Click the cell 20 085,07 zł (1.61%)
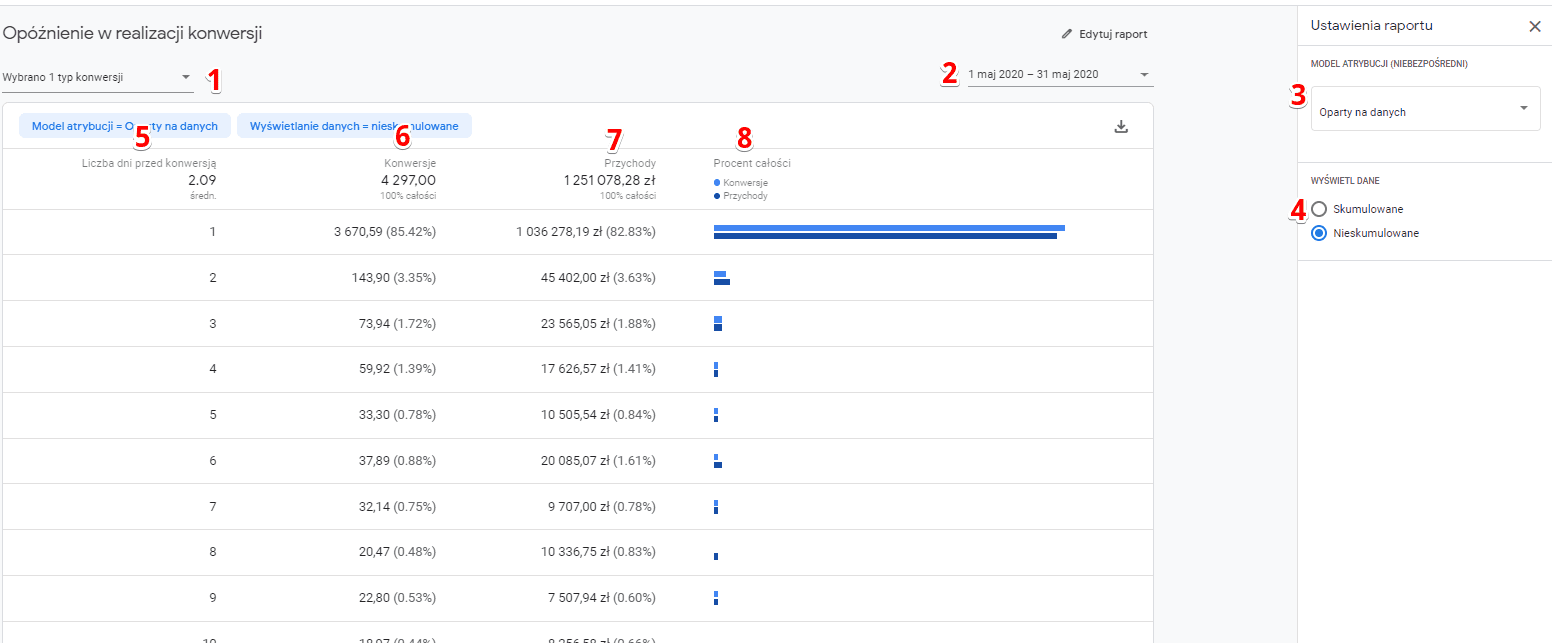 pyautogui.click(x=598, y=461)
